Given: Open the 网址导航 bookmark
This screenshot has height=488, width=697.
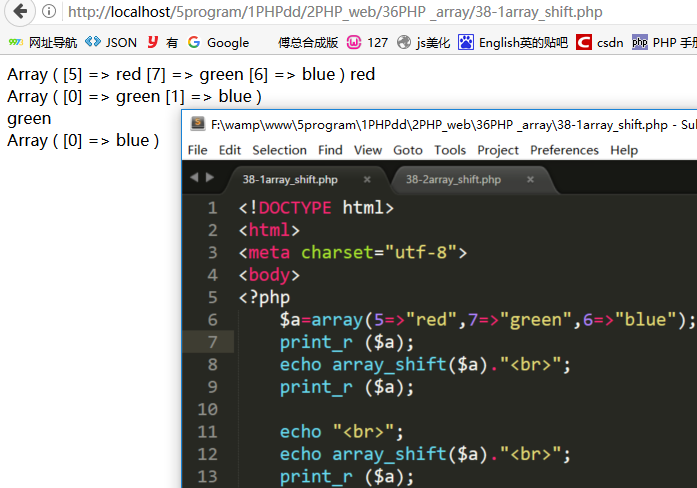Looking at the screenshot, I should [43, 43].
